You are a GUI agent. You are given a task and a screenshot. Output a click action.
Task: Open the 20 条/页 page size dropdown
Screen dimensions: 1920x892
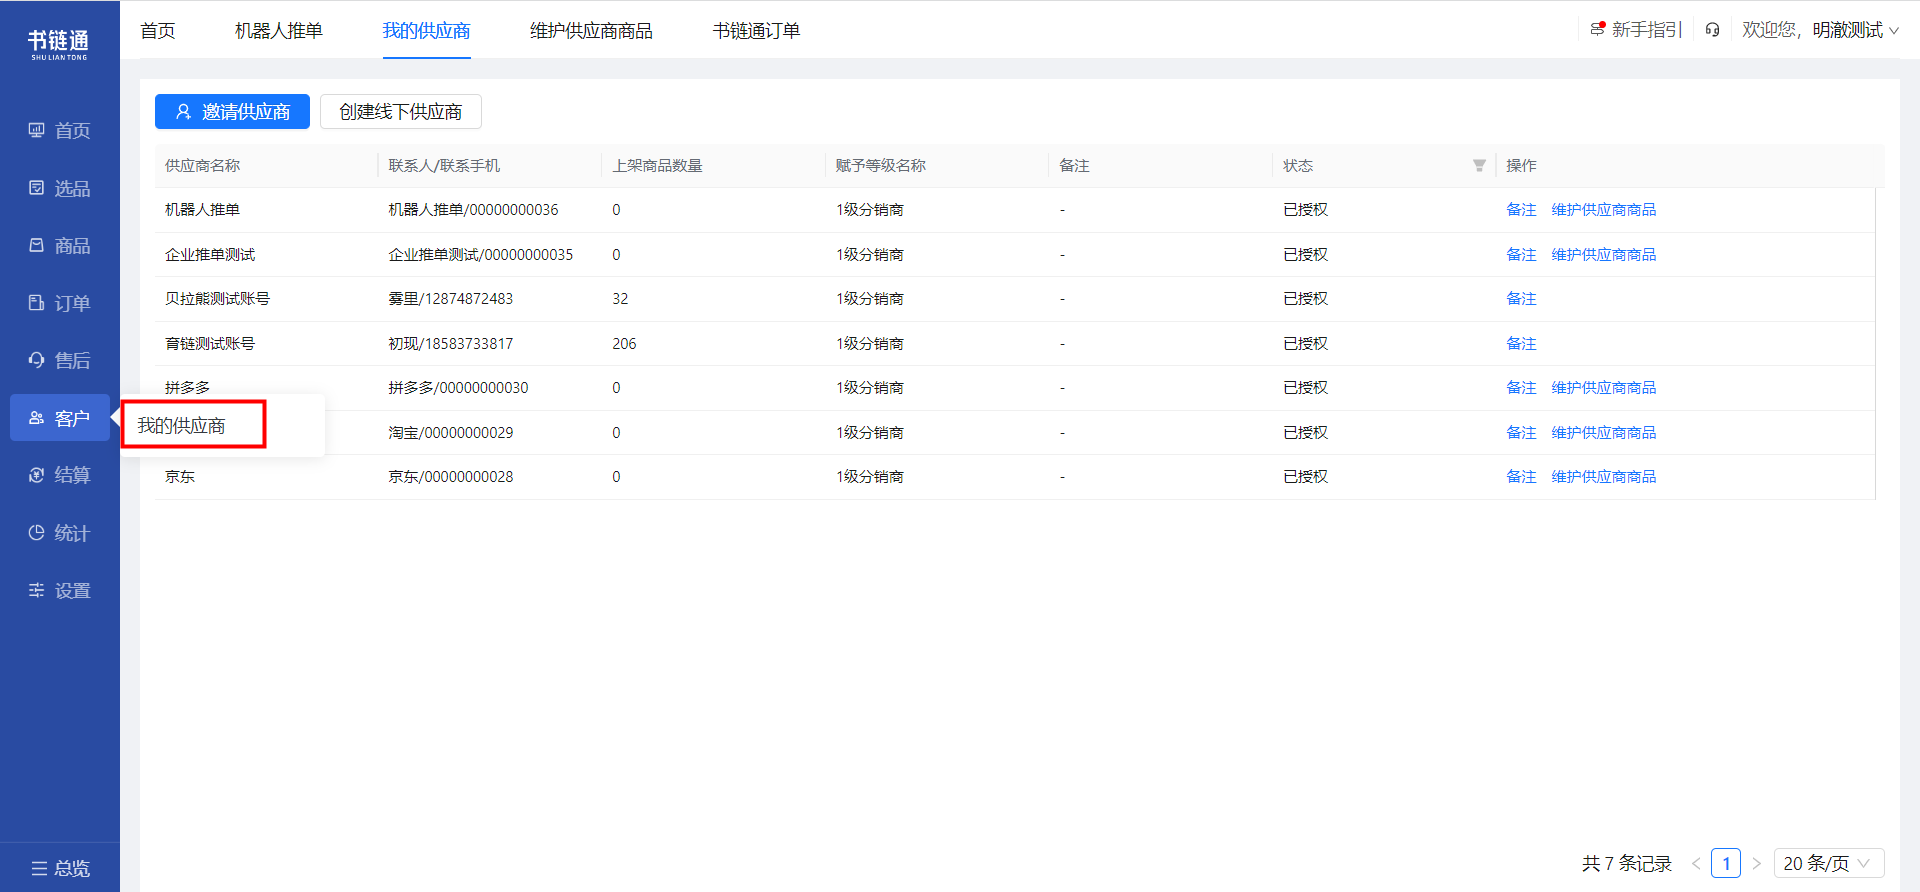coord(1829,863)
